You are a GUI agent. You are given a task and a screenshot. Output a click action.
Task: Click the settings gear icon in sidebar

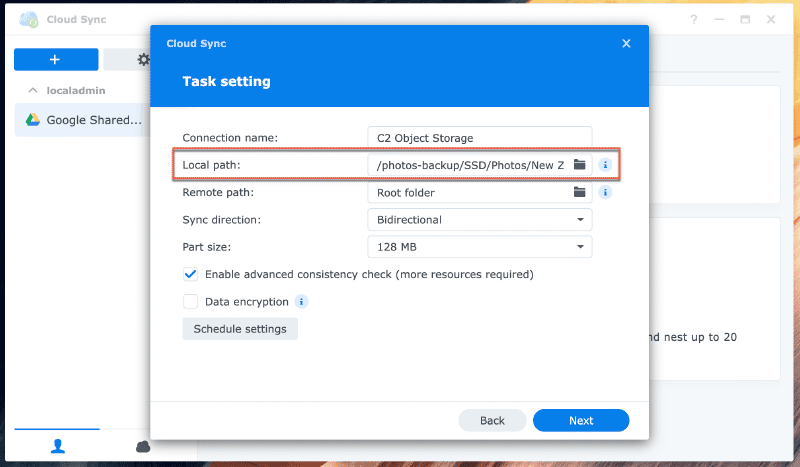pos(143,60)
